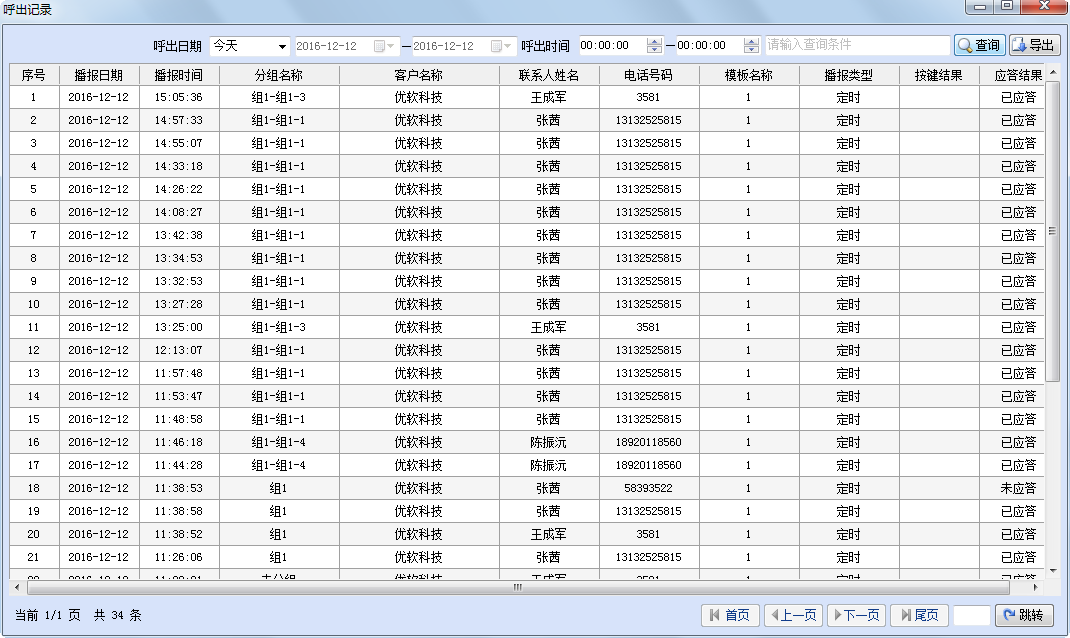Go to previous page with 上一页
1070x638 pixels.
pos(793,615)
